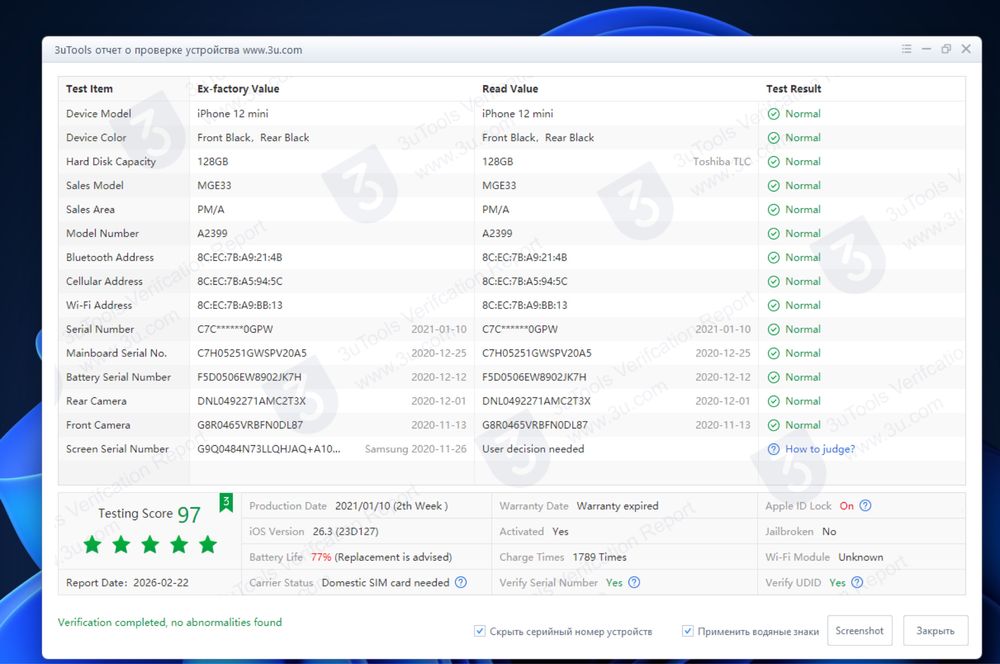The height and width of the screenshot is (664, 1000).
Task: Click the Apple ID Lock 'On' value
Action: point(846,506)
